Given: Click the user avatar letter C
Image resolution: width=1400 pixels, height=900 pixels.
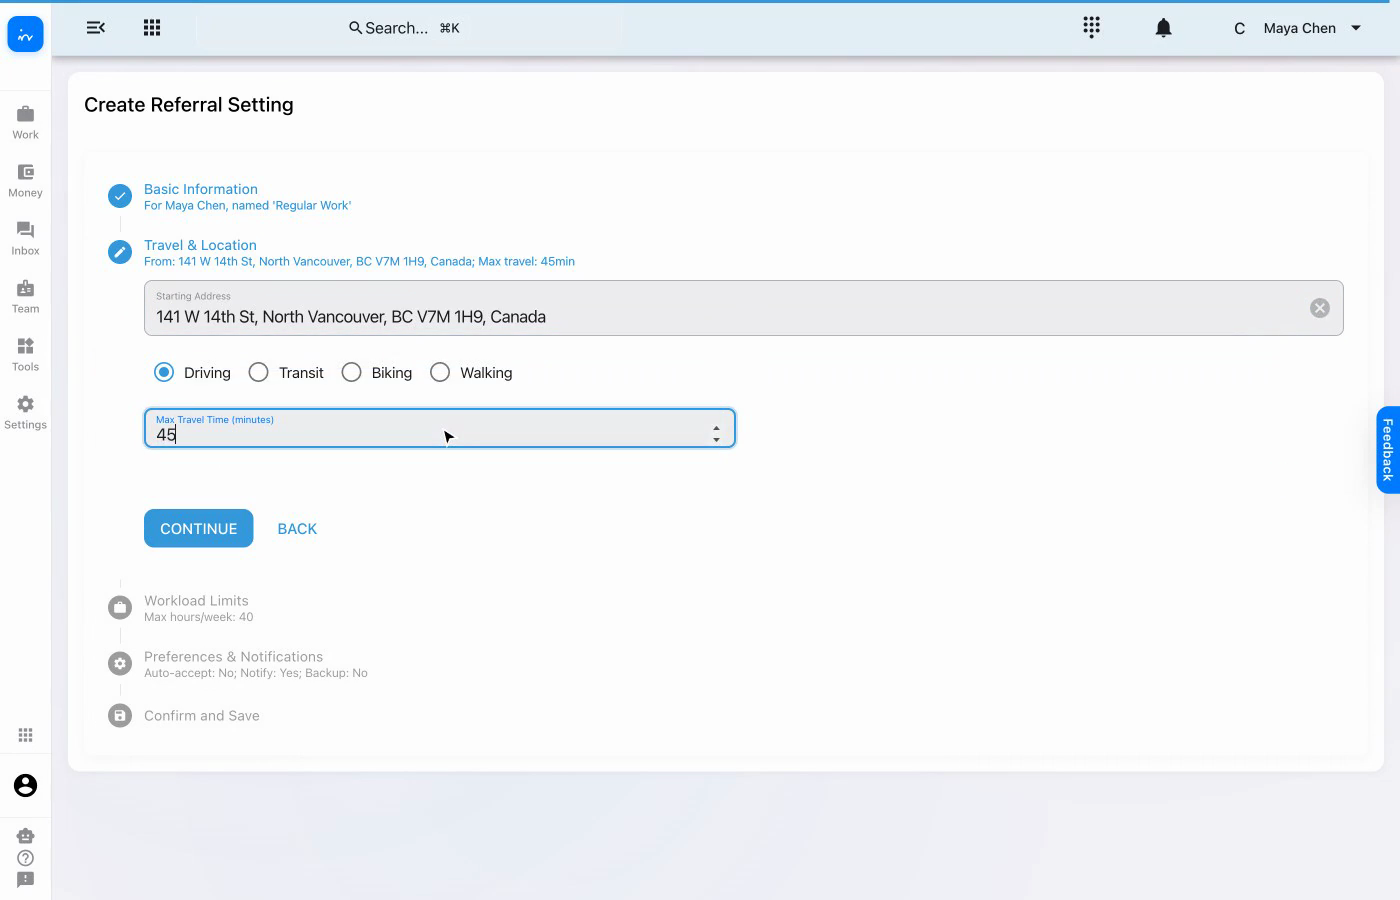Looking at the screenshot, I should (1240, 28).
